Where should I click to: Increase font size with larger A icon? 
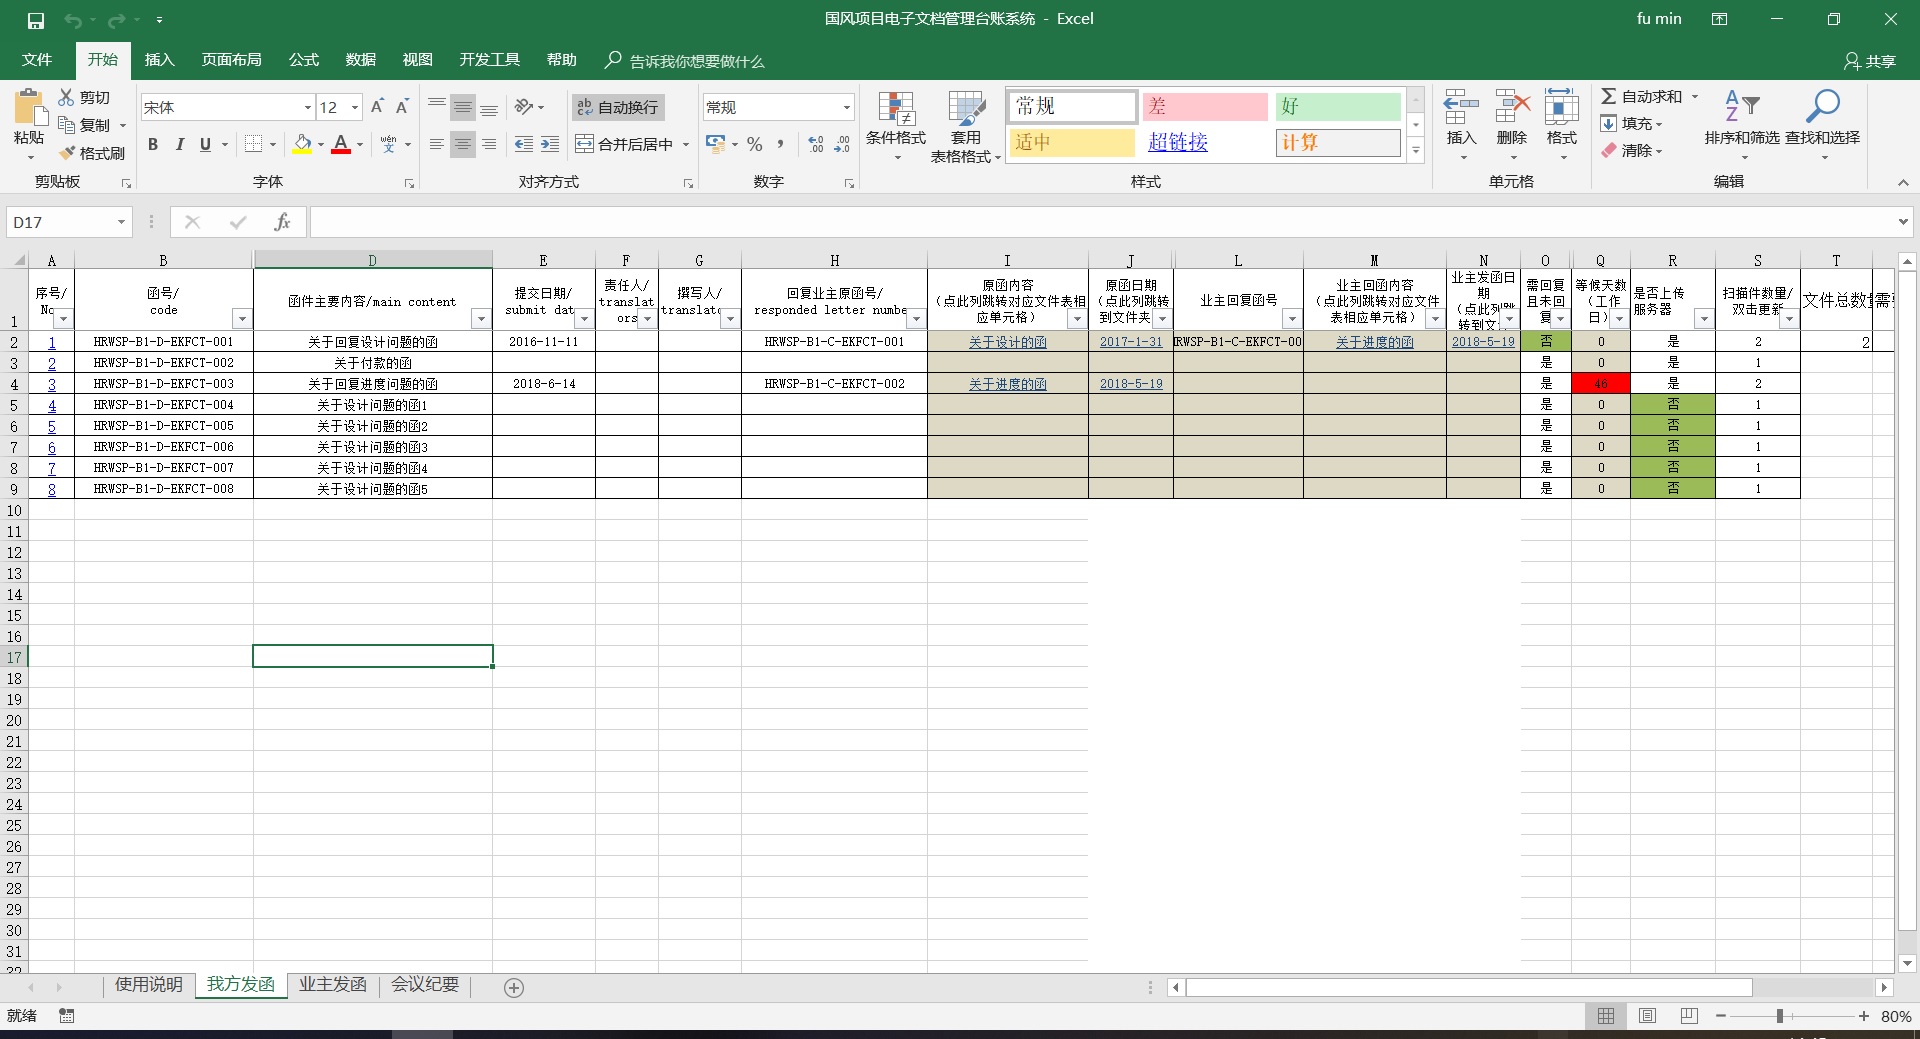[x=377, y=107]
